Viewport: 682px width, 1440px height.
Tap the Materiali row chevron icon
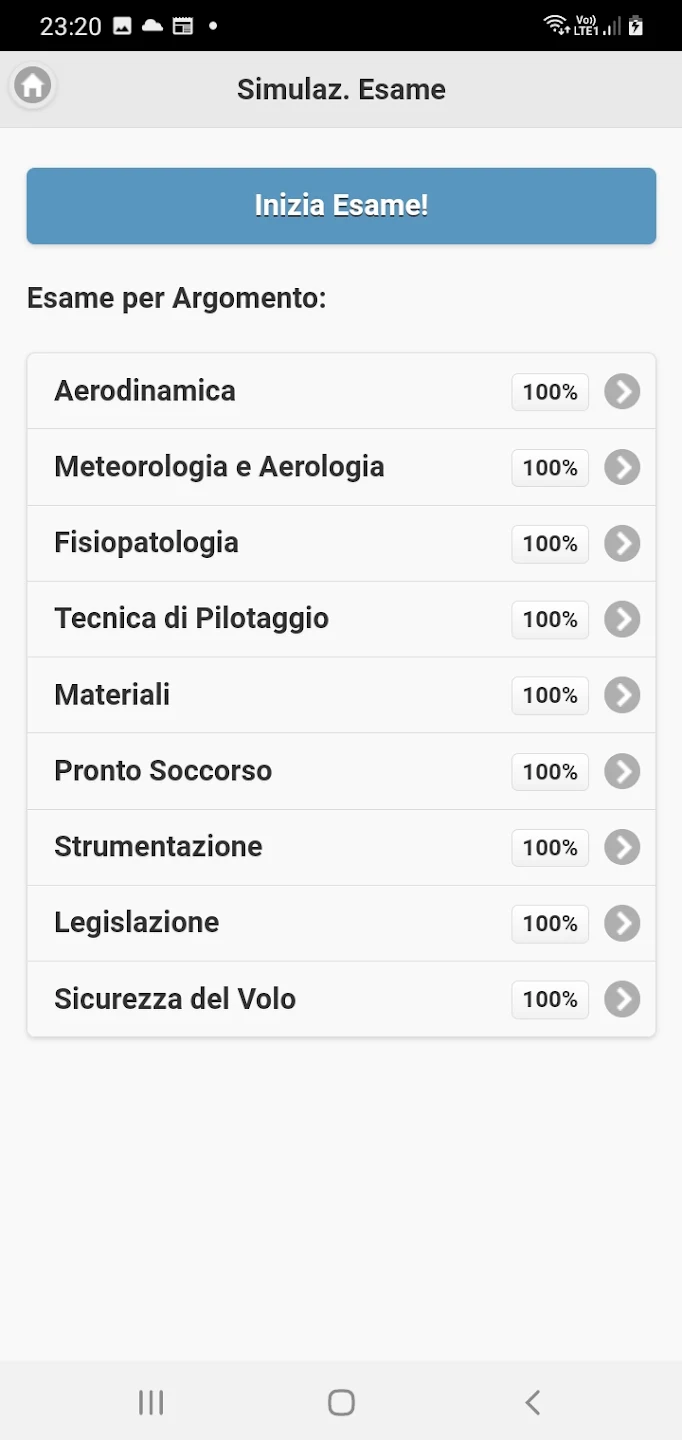(621, 695)
